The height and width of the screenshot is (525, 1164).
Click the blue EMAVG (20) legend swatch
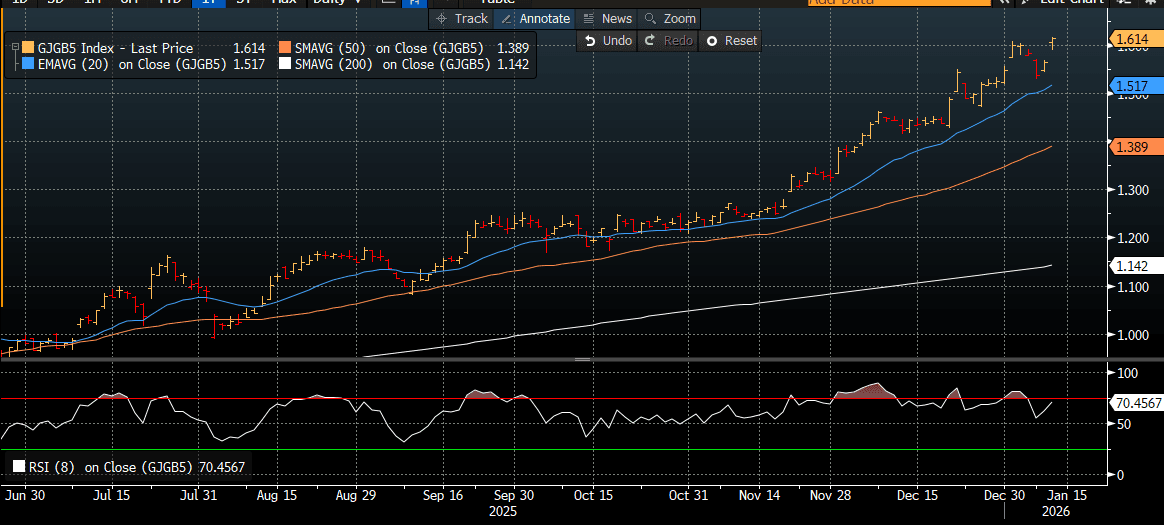pyautogui.click(x=27, y=64)
